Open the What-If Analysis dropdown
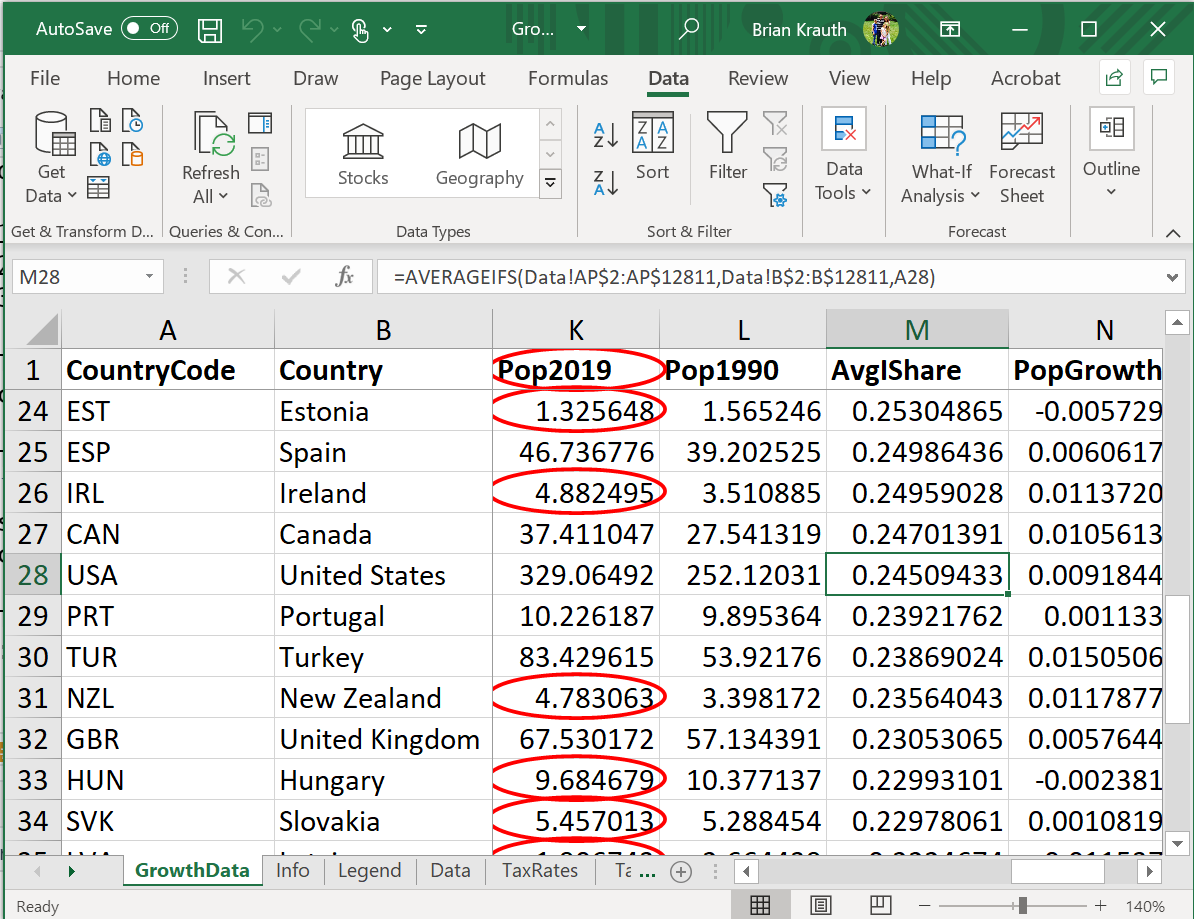Screen dimensions: 1194x919 (x=941, y=158)
